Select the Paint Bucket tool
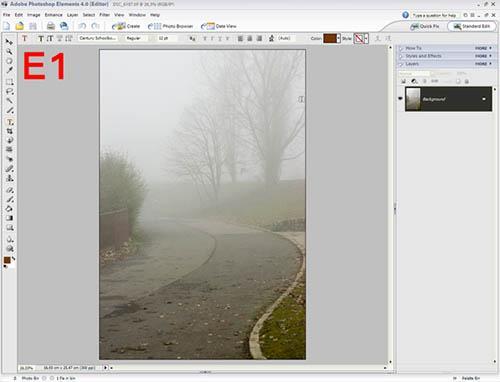 pyautogui.click(x=9, y=209)
